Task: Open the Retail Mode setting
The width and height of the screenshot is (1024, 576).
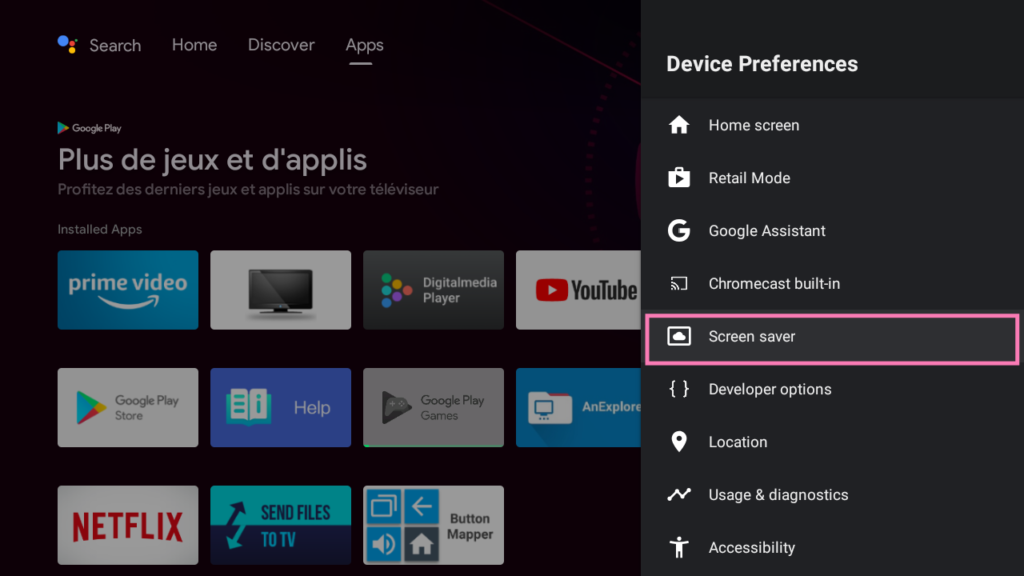Action: tap(832, 178)
